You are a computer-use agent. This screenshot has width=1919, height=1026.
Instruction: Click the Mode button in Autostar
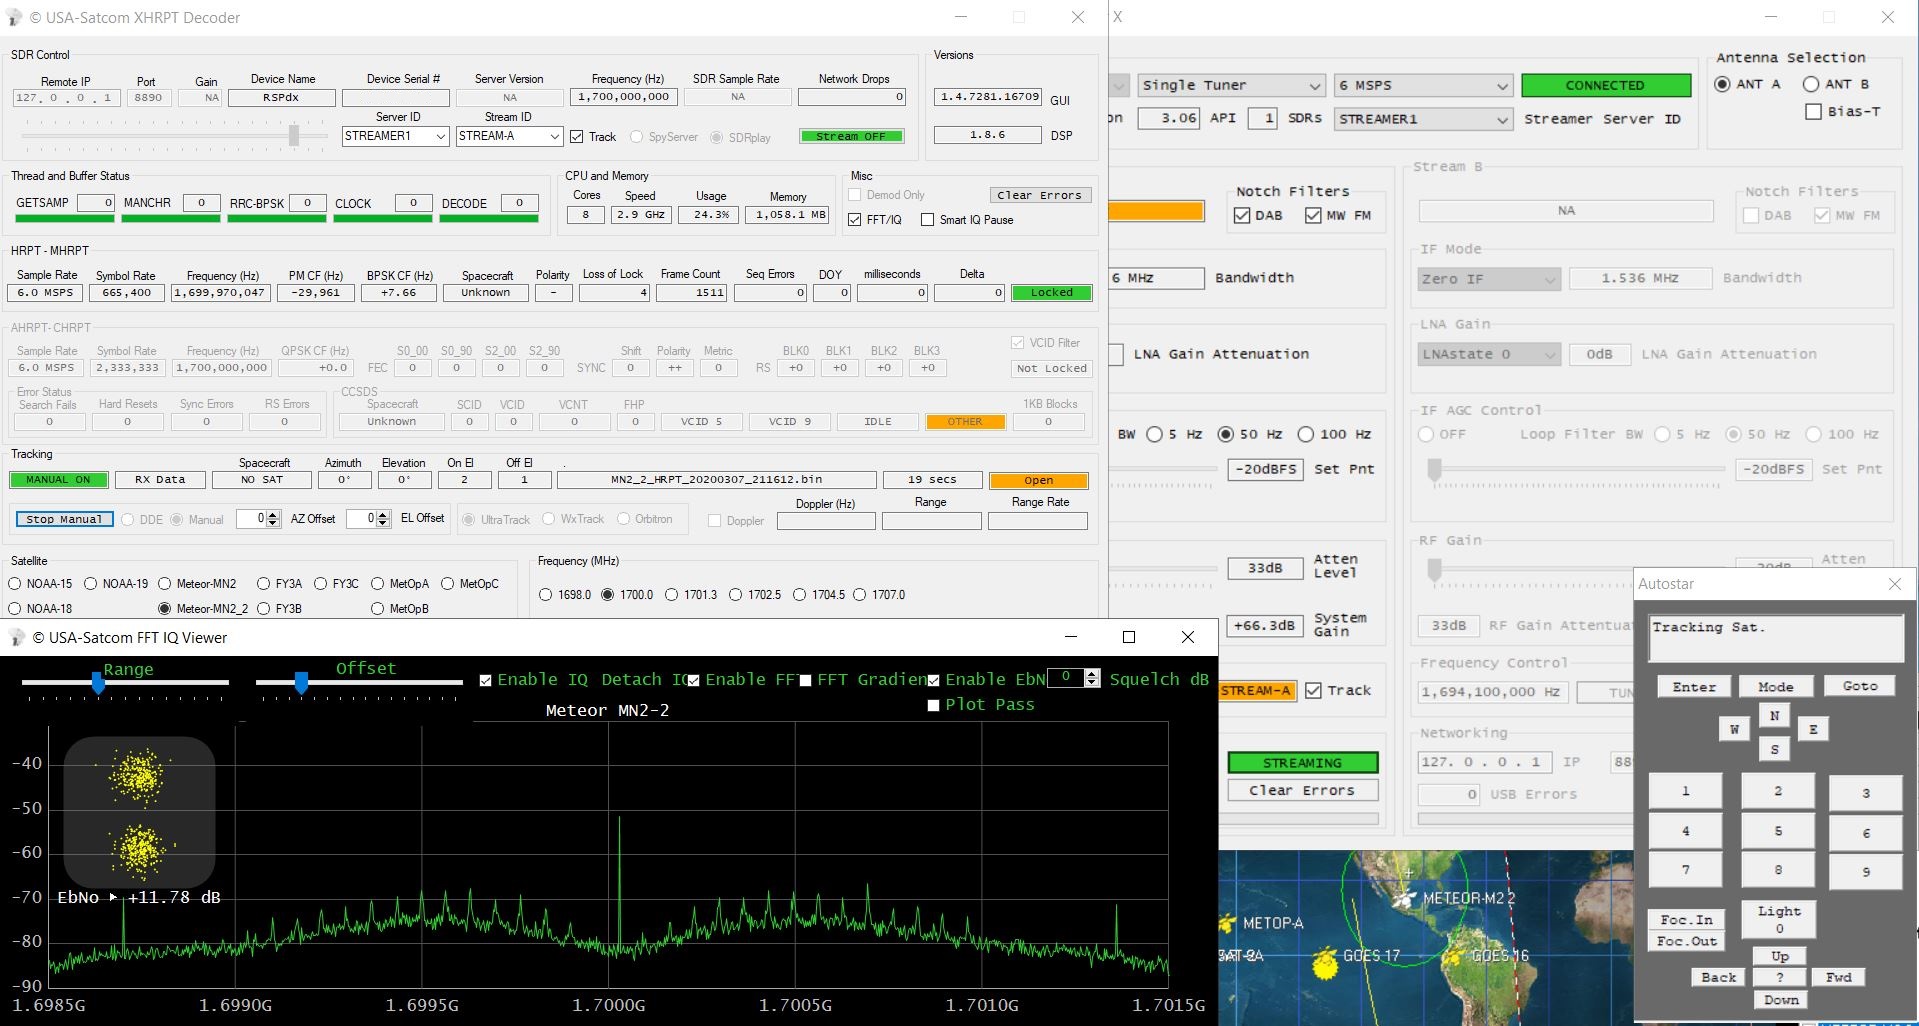click(1775, 686)
